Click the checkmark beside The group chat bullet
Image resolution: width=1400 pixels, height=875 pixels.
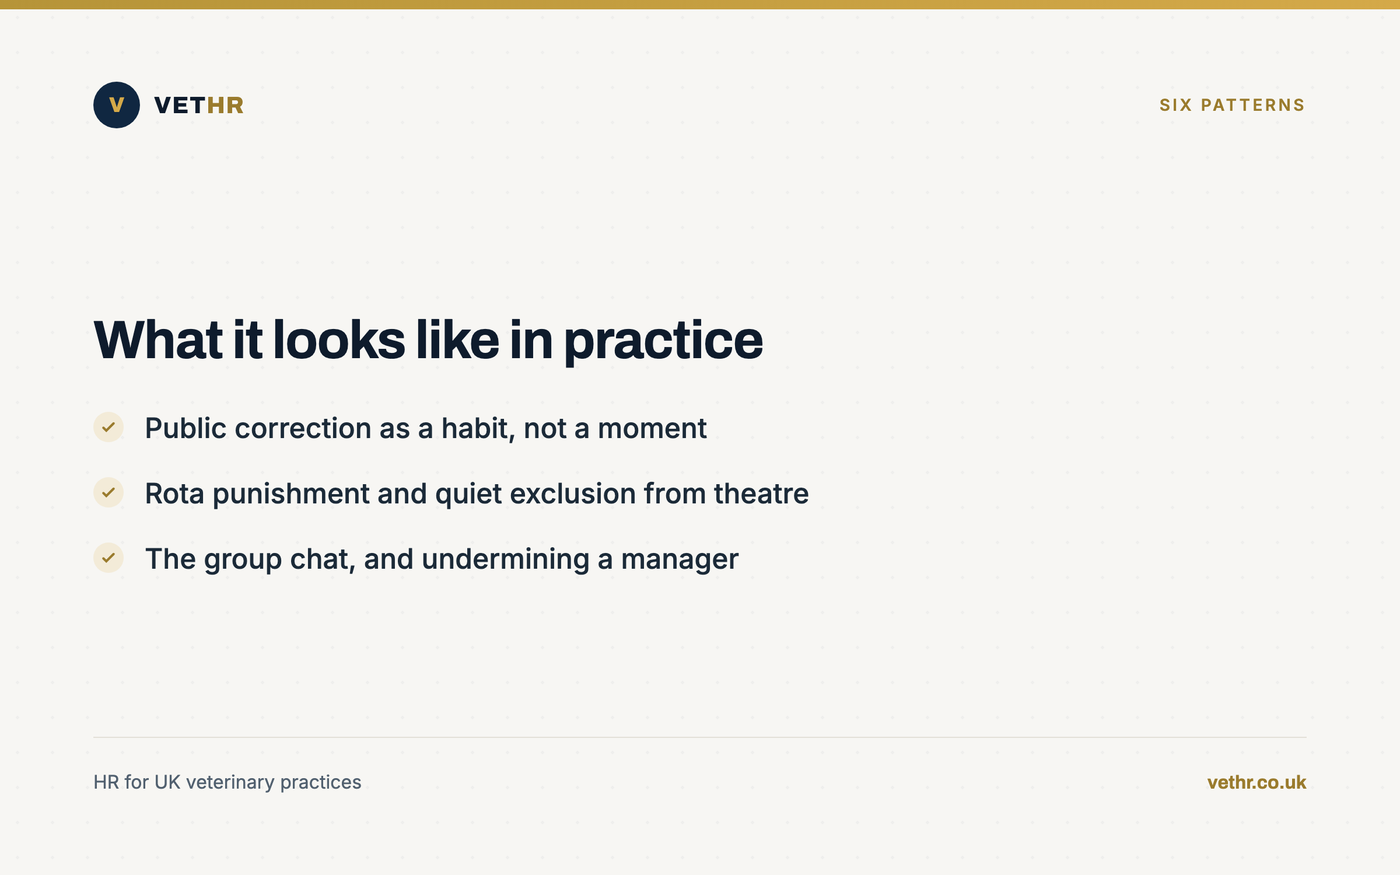click(108, 558)
